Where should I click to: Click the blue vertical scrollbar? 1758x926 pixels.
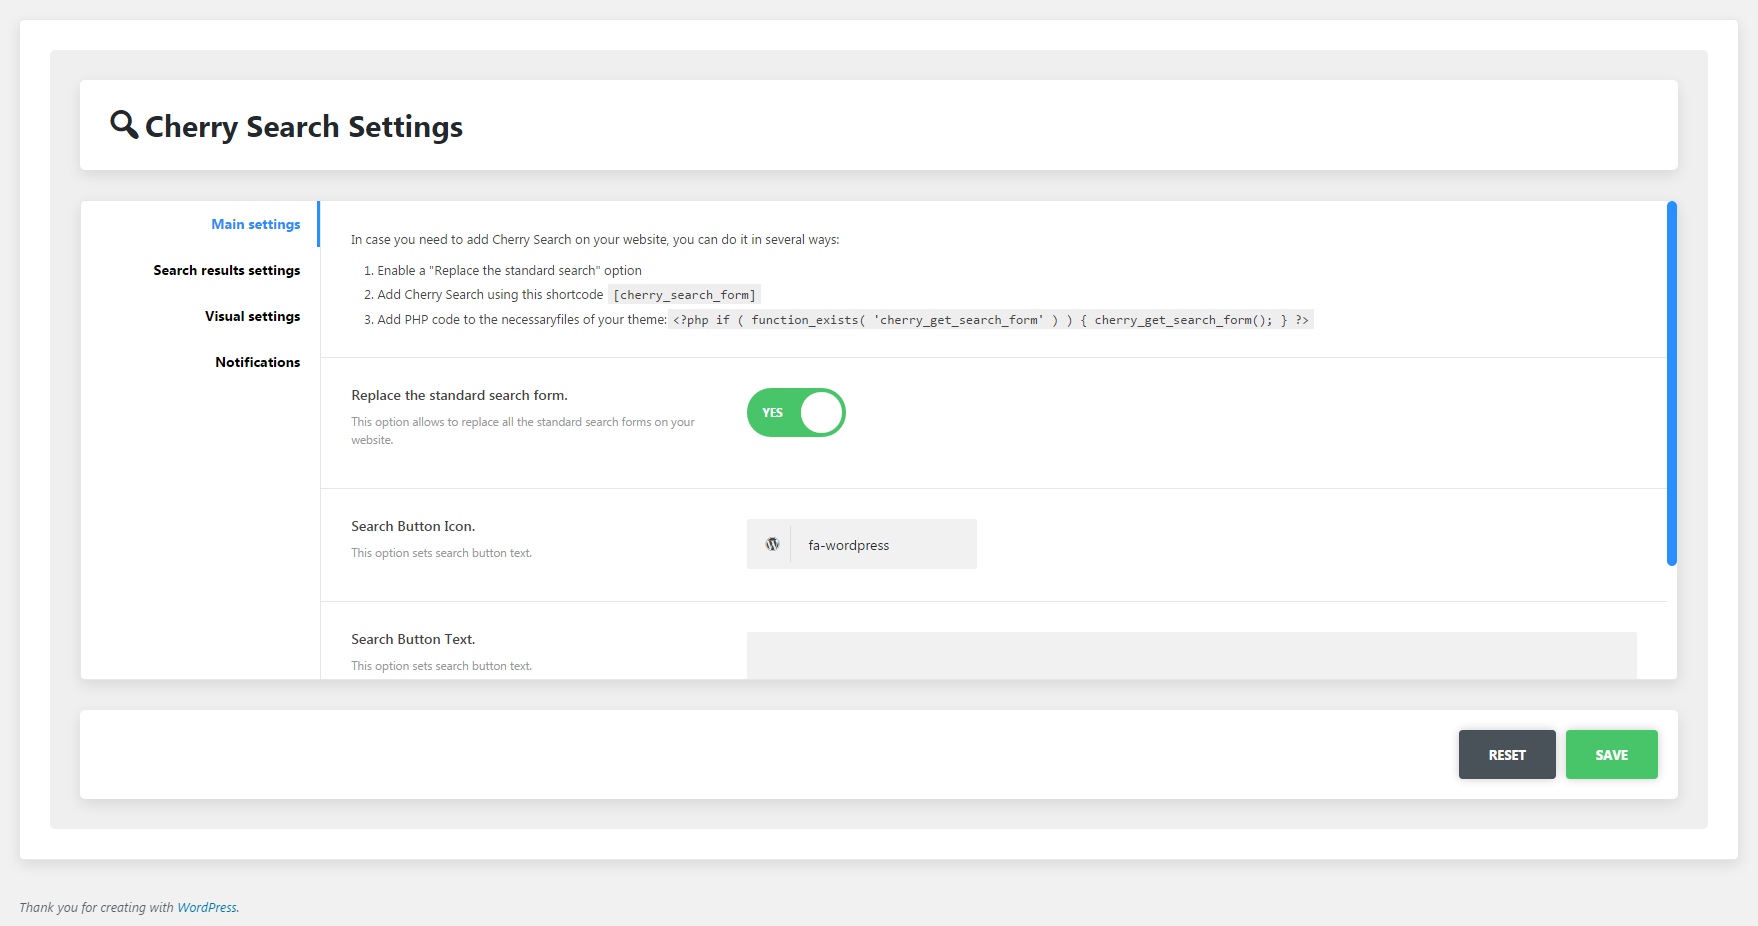(1671, 380)
